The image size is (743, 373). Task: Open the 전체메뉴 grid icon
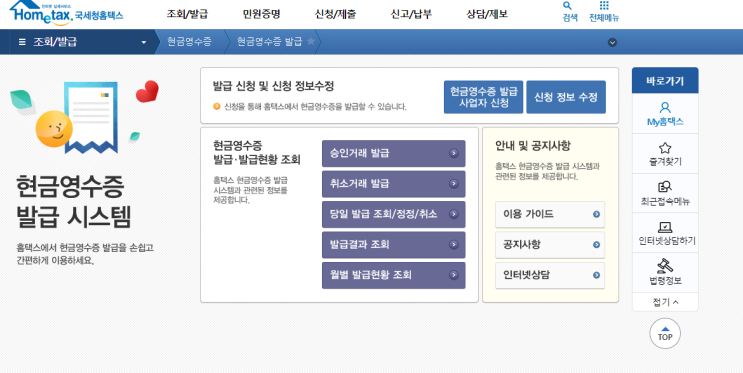pos(604,6)
